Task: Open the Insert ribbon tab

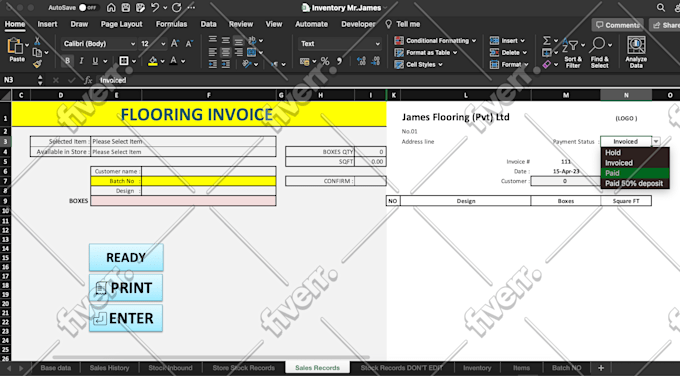Action: [x=47, y=24]
